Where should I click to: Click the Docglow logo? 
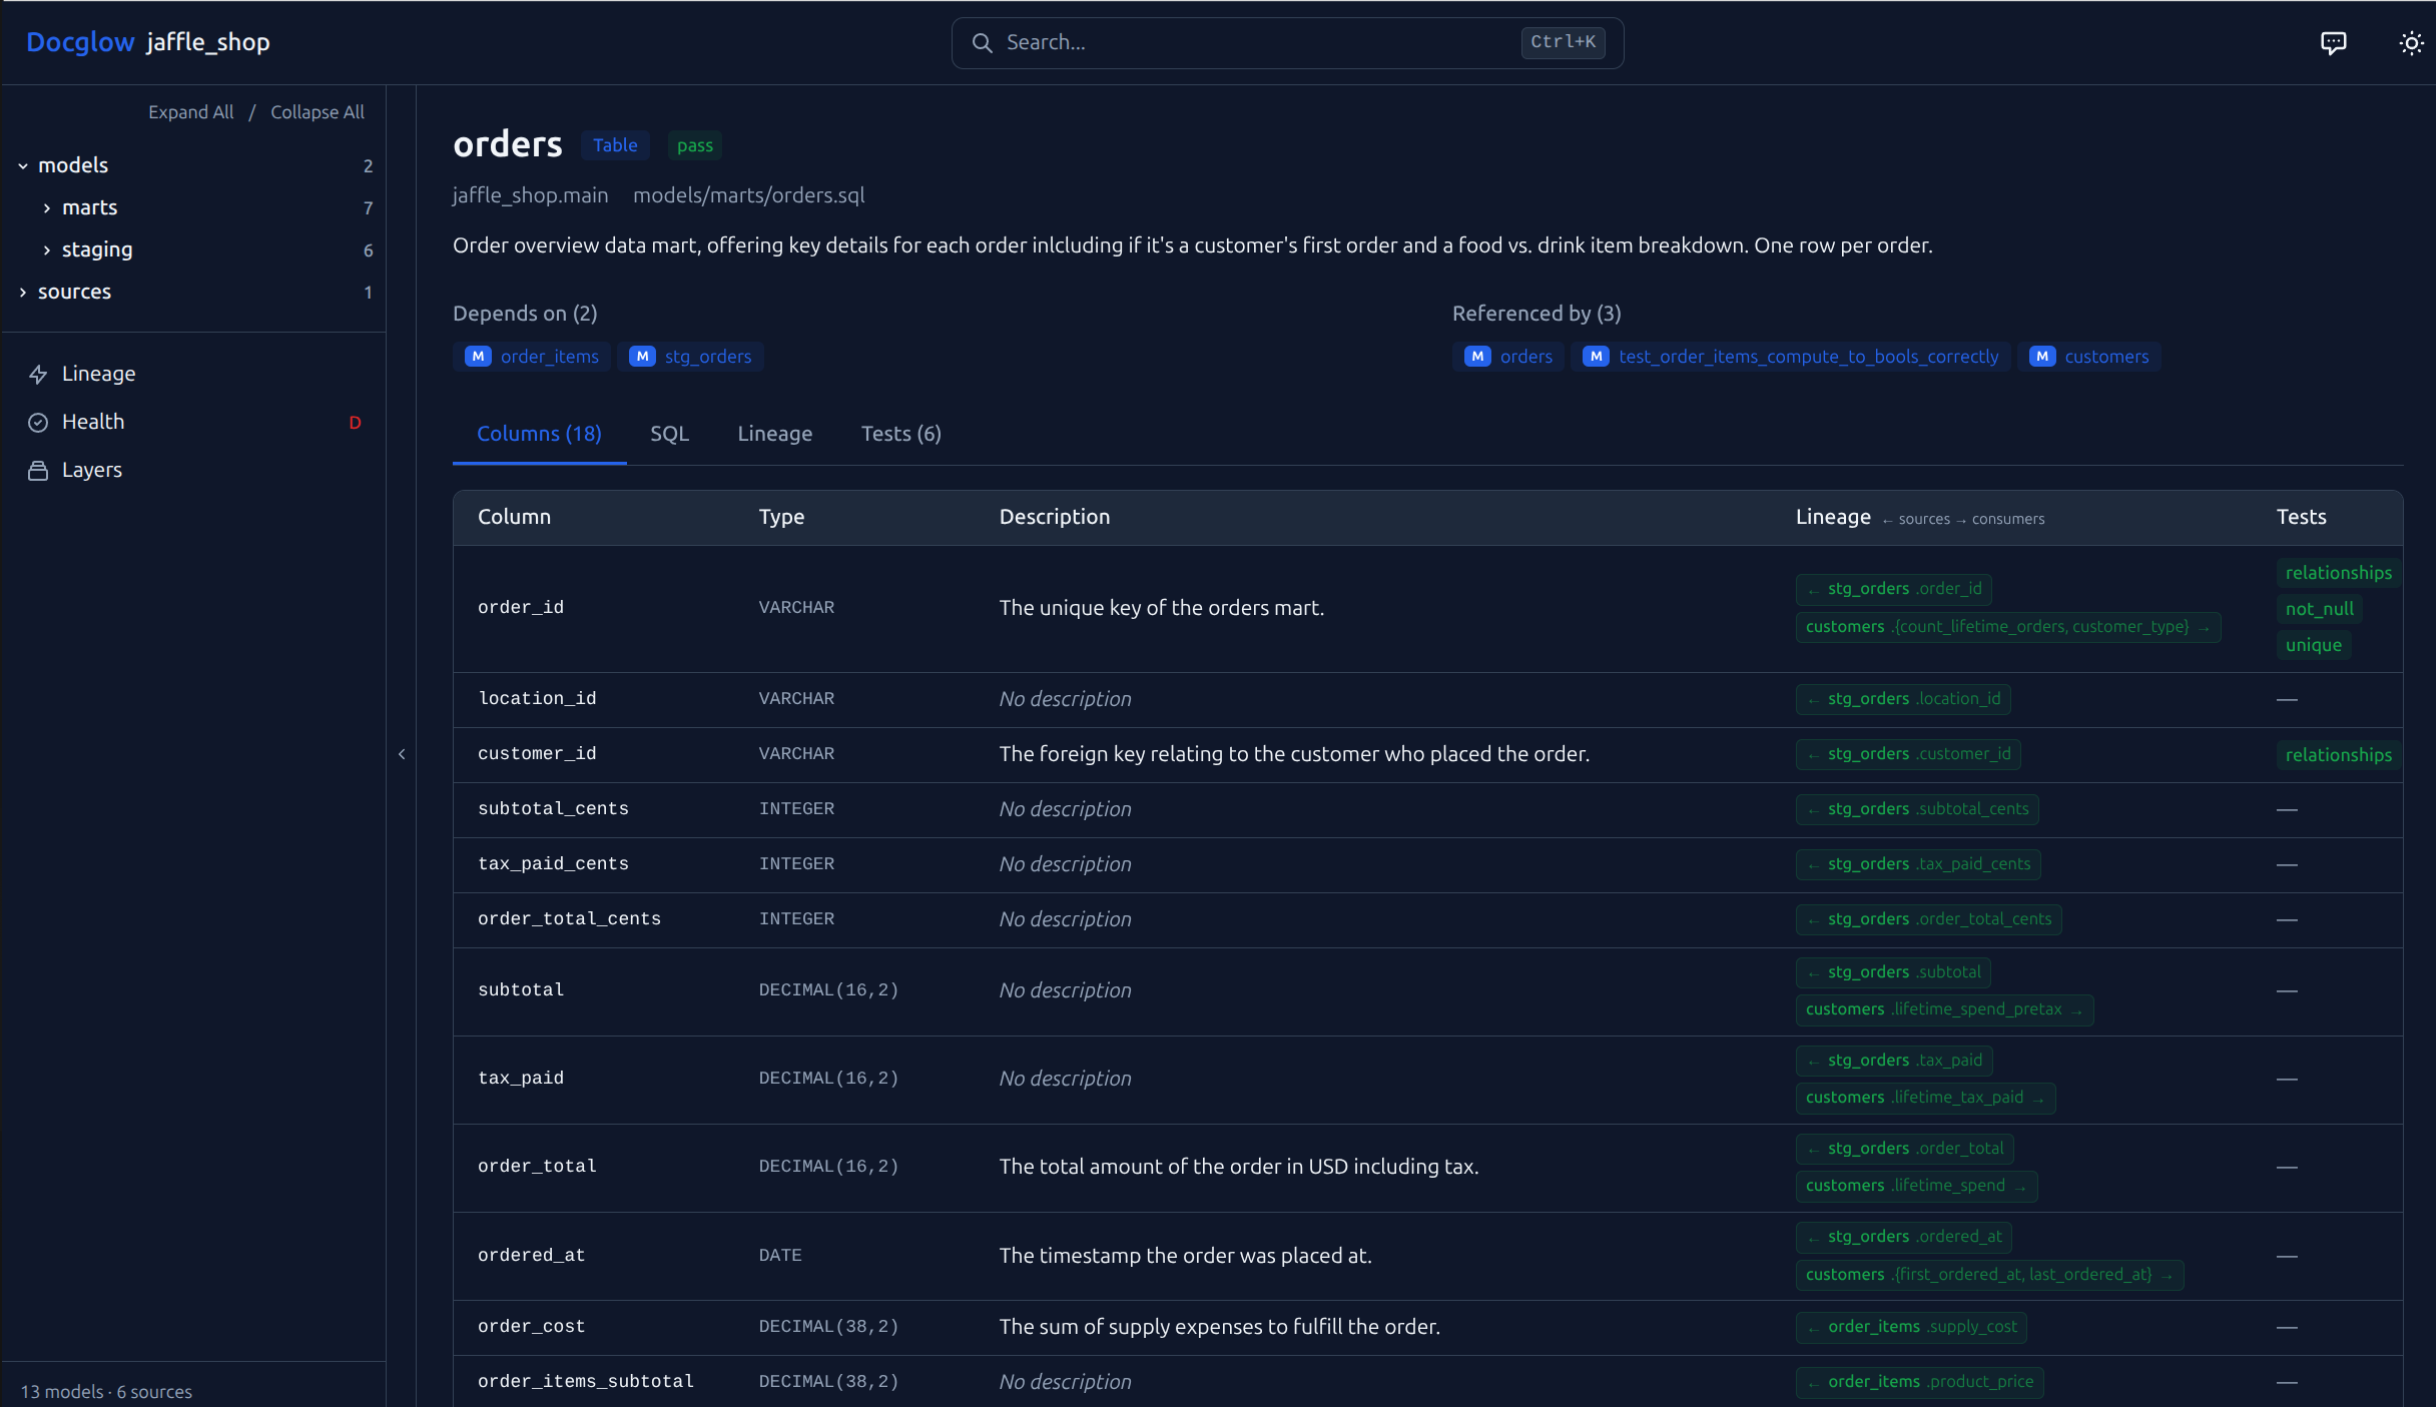point(80,42)
